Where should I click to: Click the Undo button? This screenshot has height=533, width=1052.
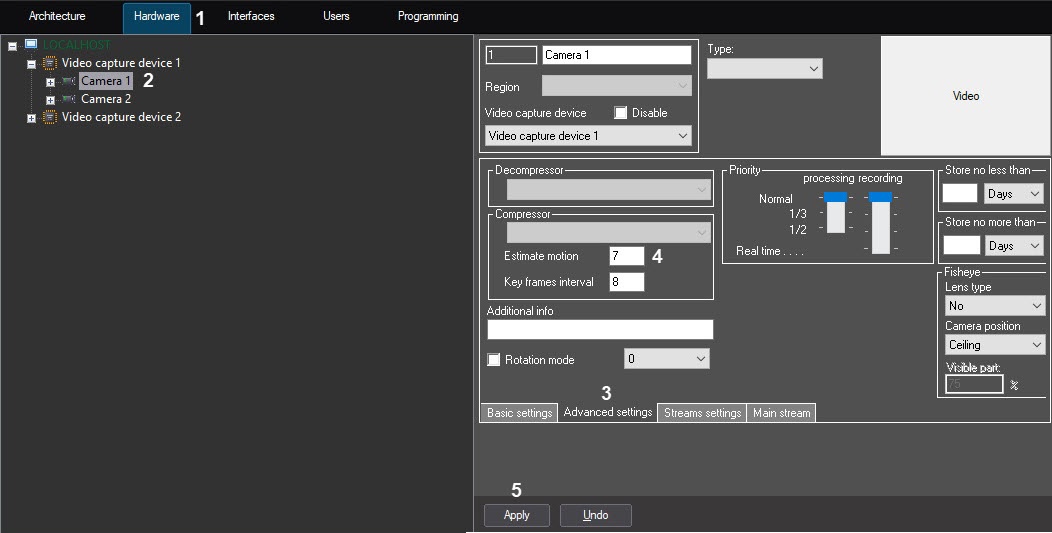click(x=595, y=515)
